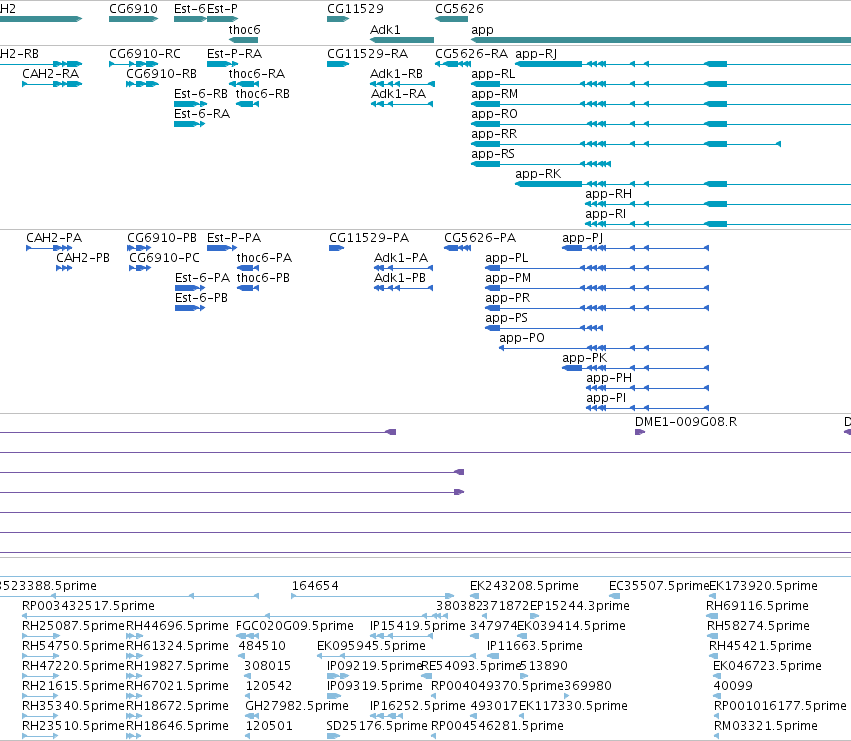
Task: Select the app-PK protein
Action: coord(585,358)
